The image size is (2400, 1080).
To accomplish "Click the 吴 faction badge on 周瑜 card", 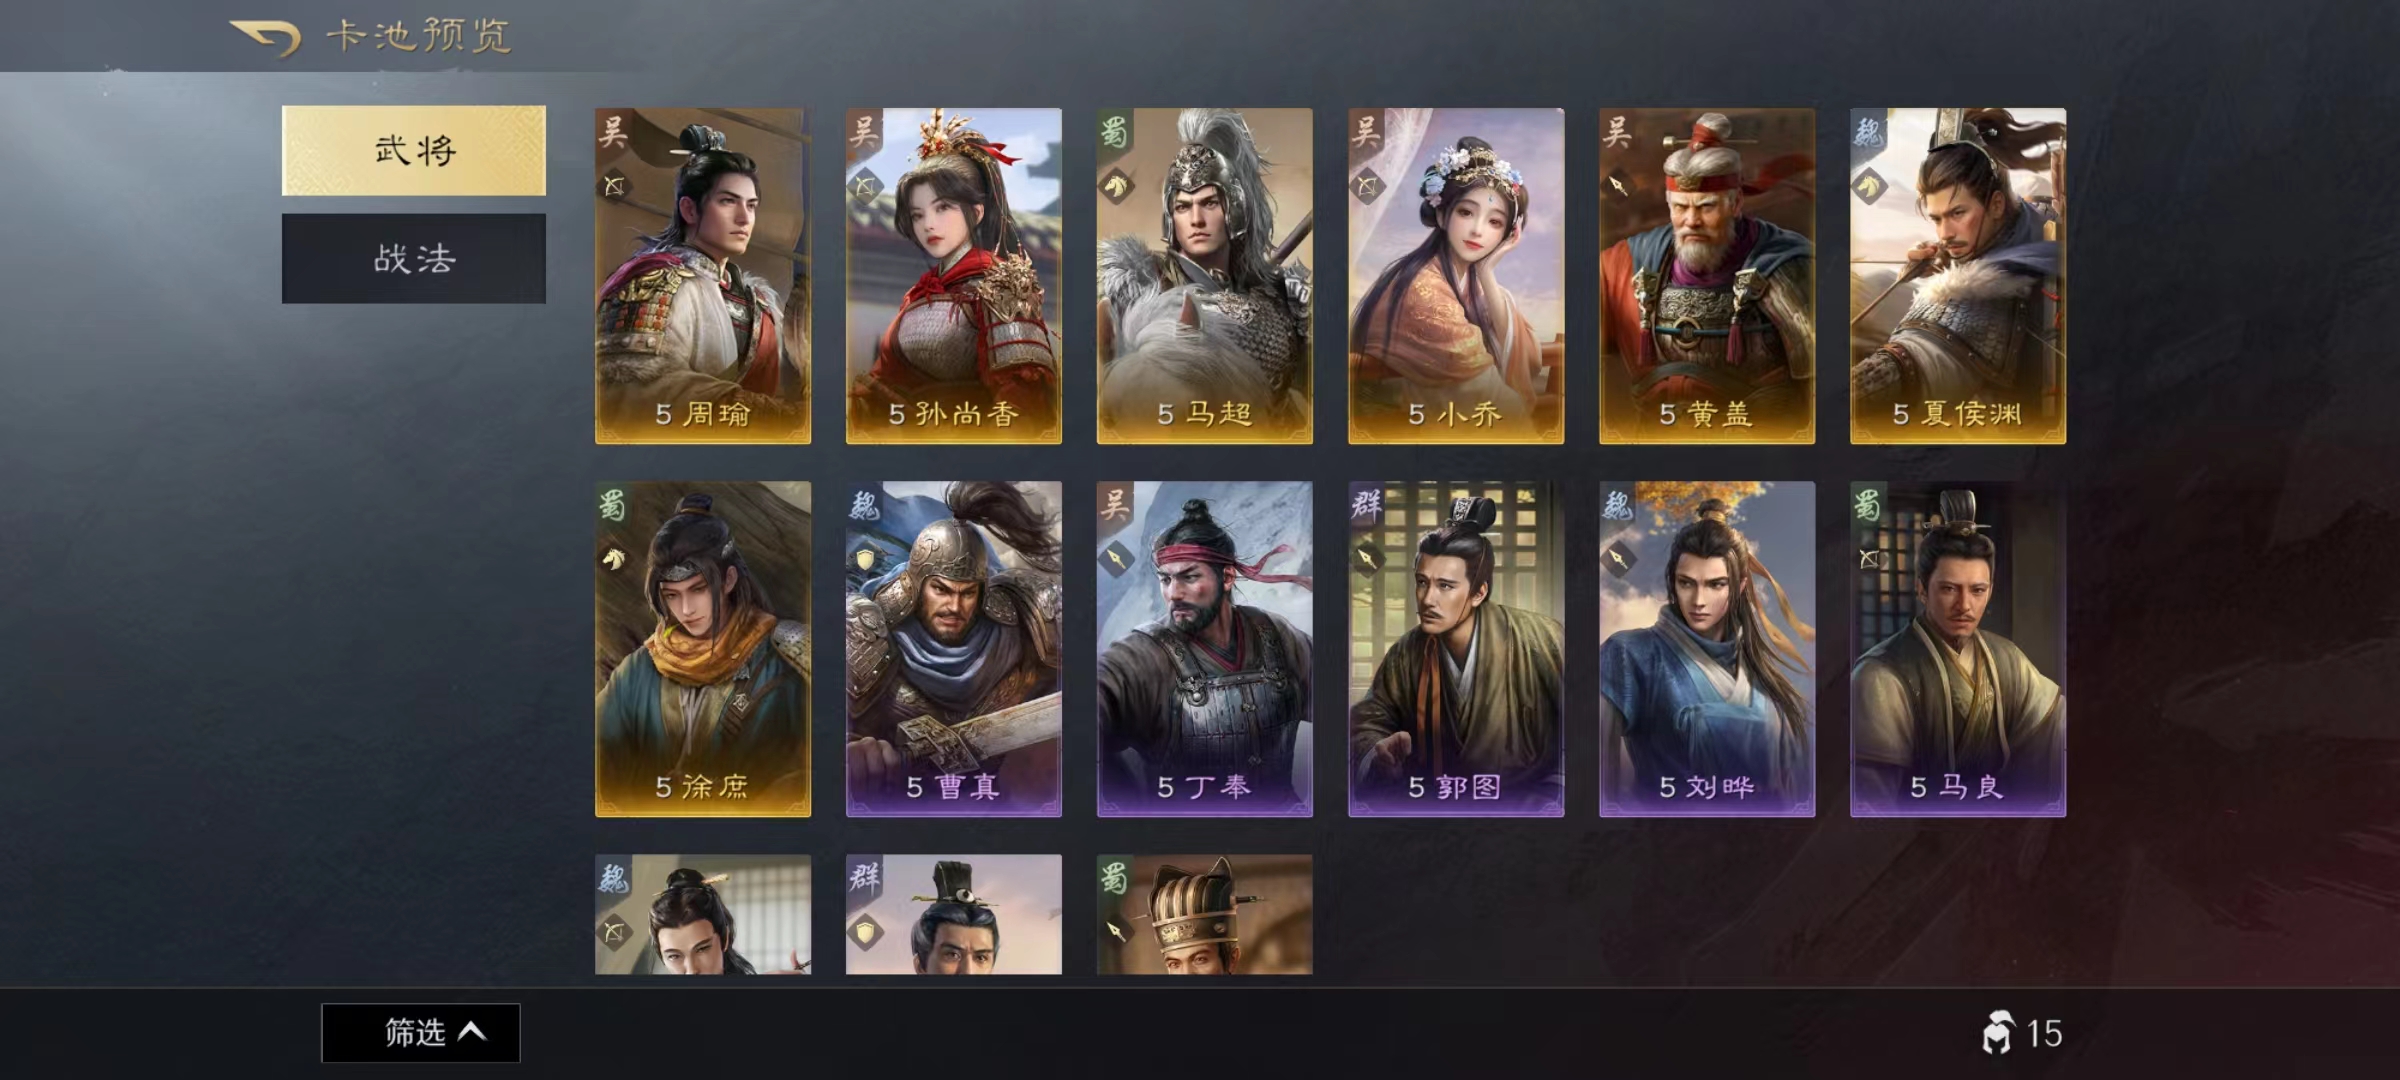I will [613, 131].
